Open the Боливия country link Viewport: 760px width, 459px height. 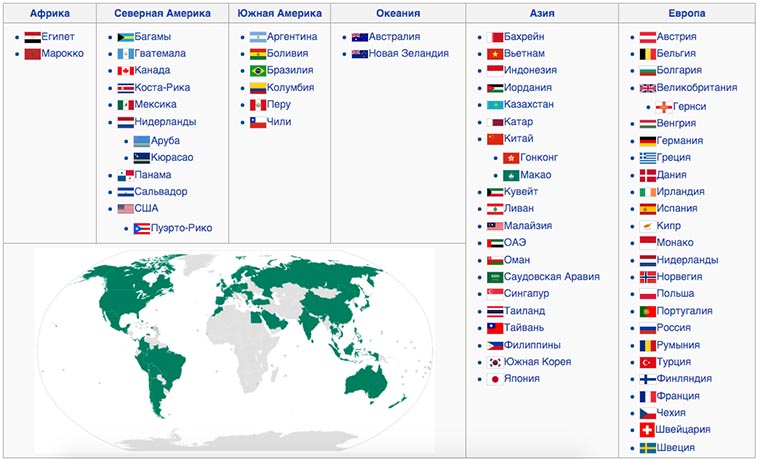(x=287, y=53)
